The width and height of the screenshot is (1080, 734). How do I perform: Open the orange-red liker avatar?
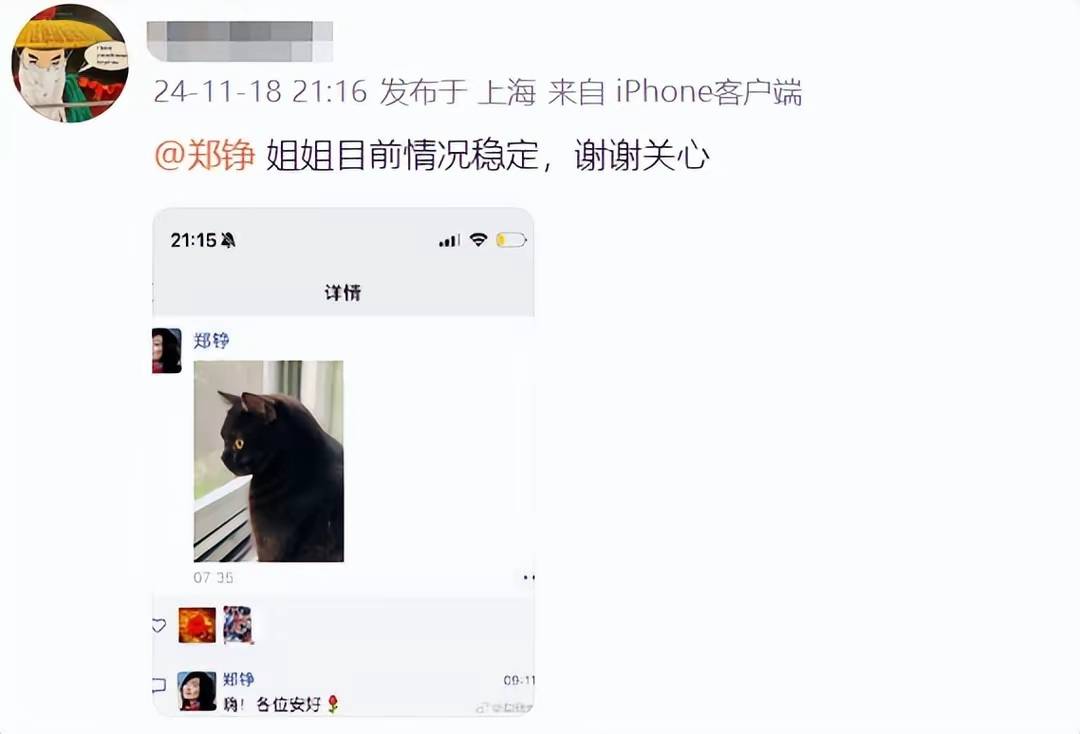point(197,625)
